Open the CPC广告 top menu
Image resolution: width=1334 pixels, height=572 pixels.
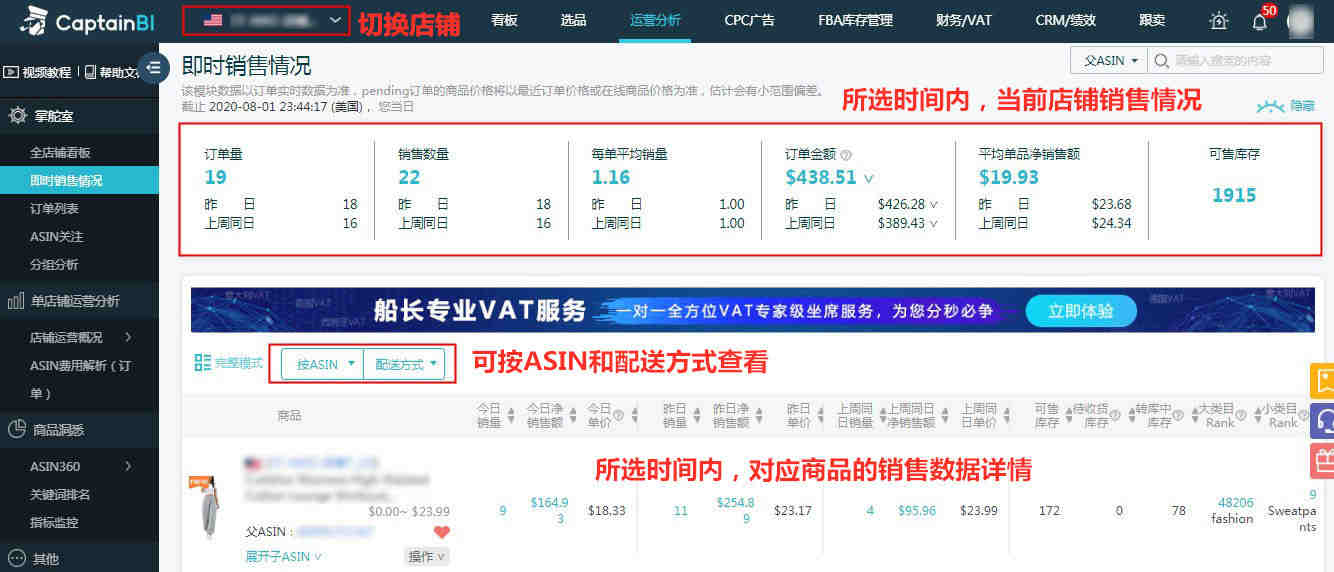click(x=750, y=20)
